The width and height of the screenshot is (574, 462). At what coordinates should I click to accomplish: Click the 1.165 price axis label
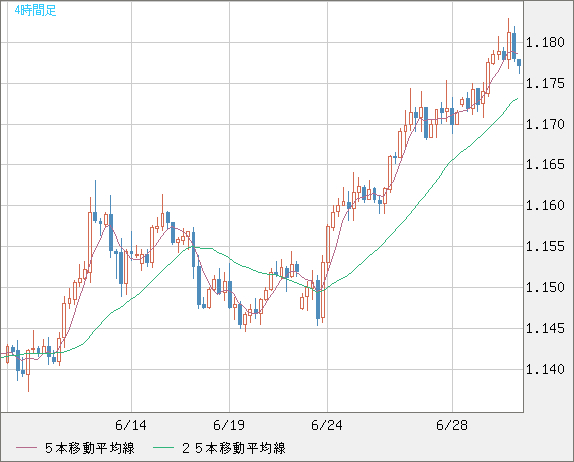point(545,164)
